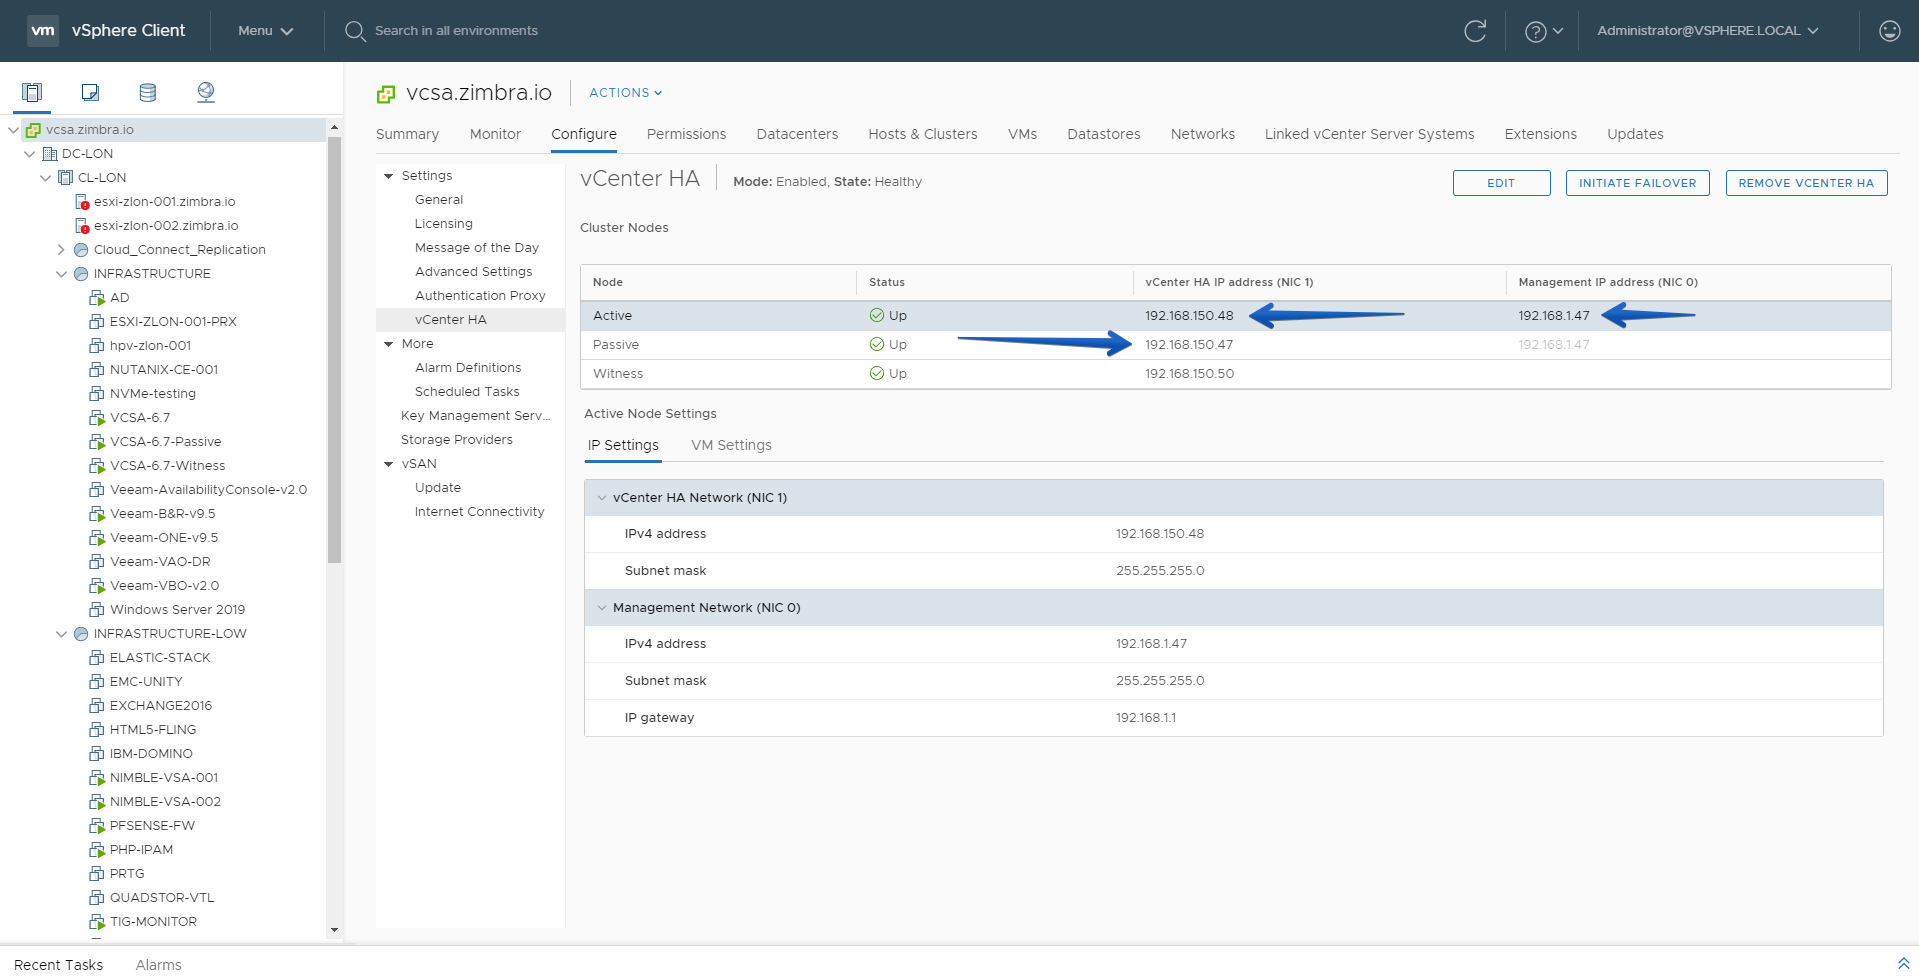This screenshot has height=979, width=1919.
Task: Click the VMware vm logo
Action: pos(43,31)
